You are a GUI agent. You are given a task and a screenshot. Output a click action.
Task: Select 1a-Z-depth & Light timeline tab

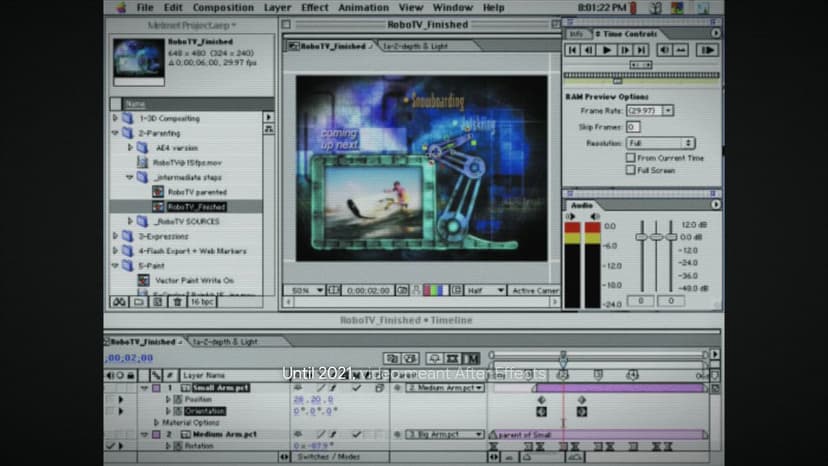[x=225, y=342]
